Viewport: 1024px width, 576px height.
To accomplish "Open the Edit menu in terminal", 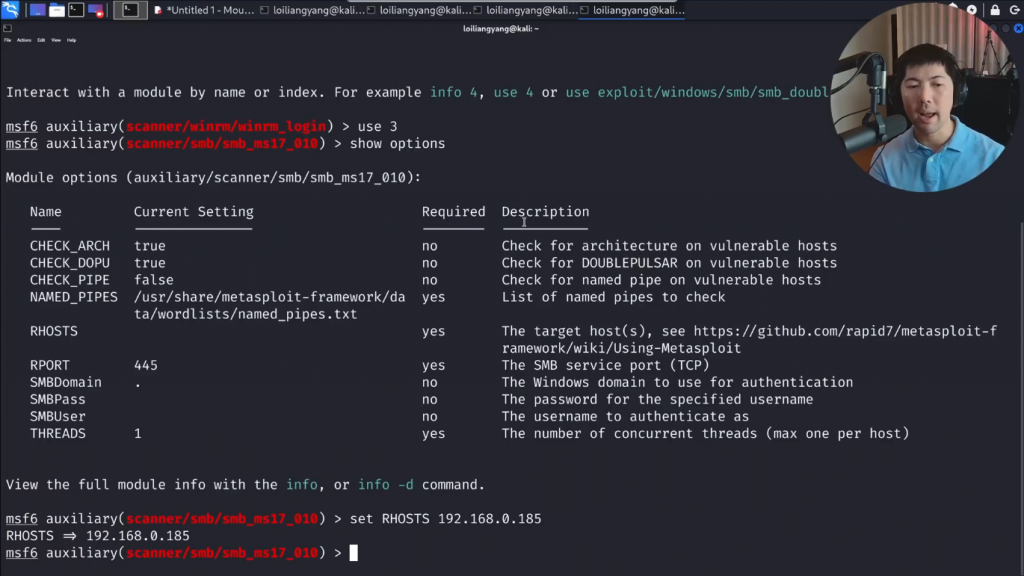I will (x=41, y=40).
